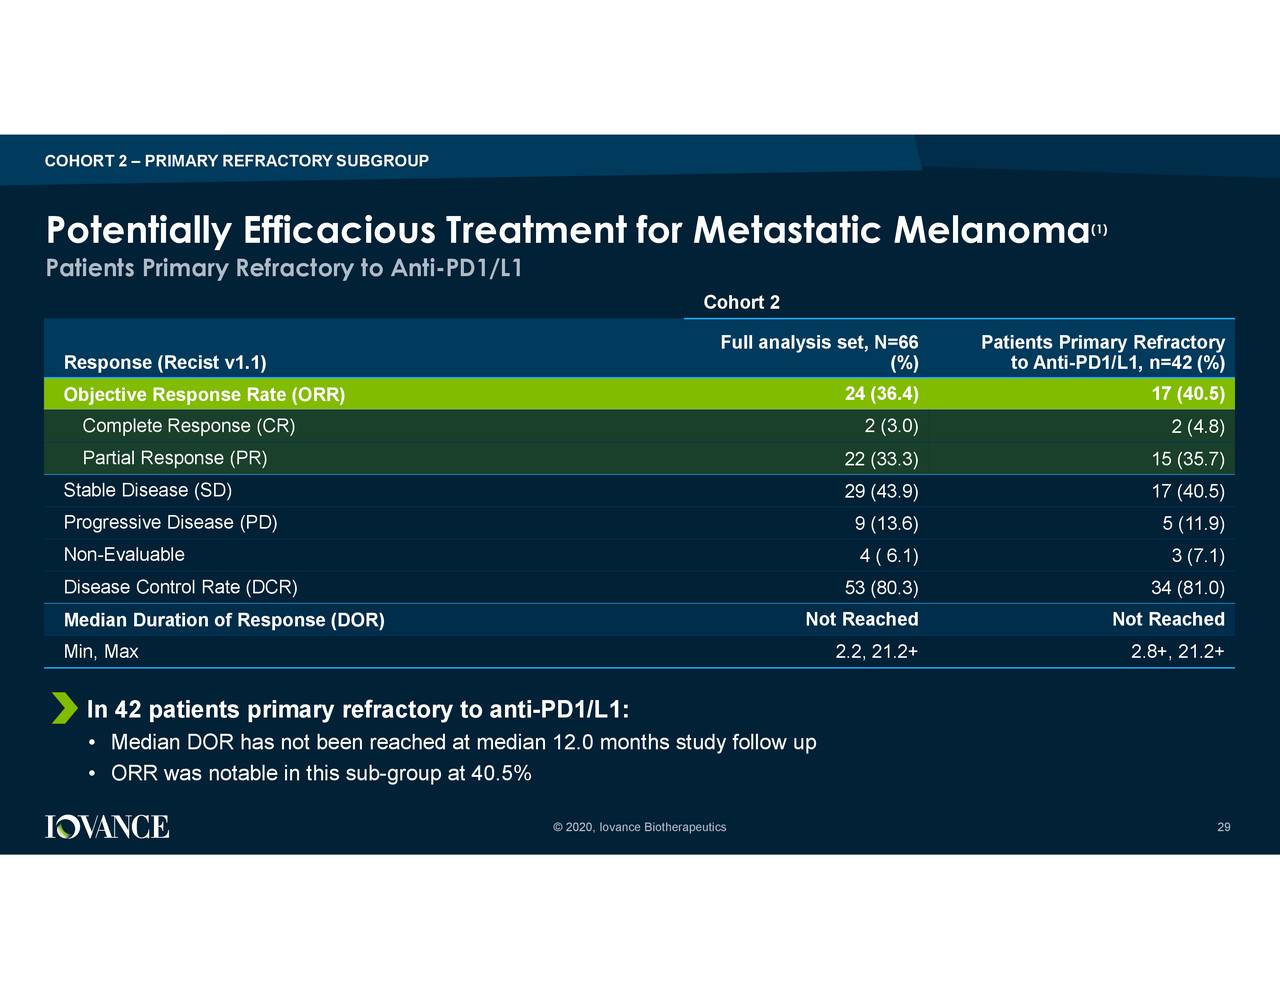
Task: Click the slide page number 29
Action: point(1223,827)
